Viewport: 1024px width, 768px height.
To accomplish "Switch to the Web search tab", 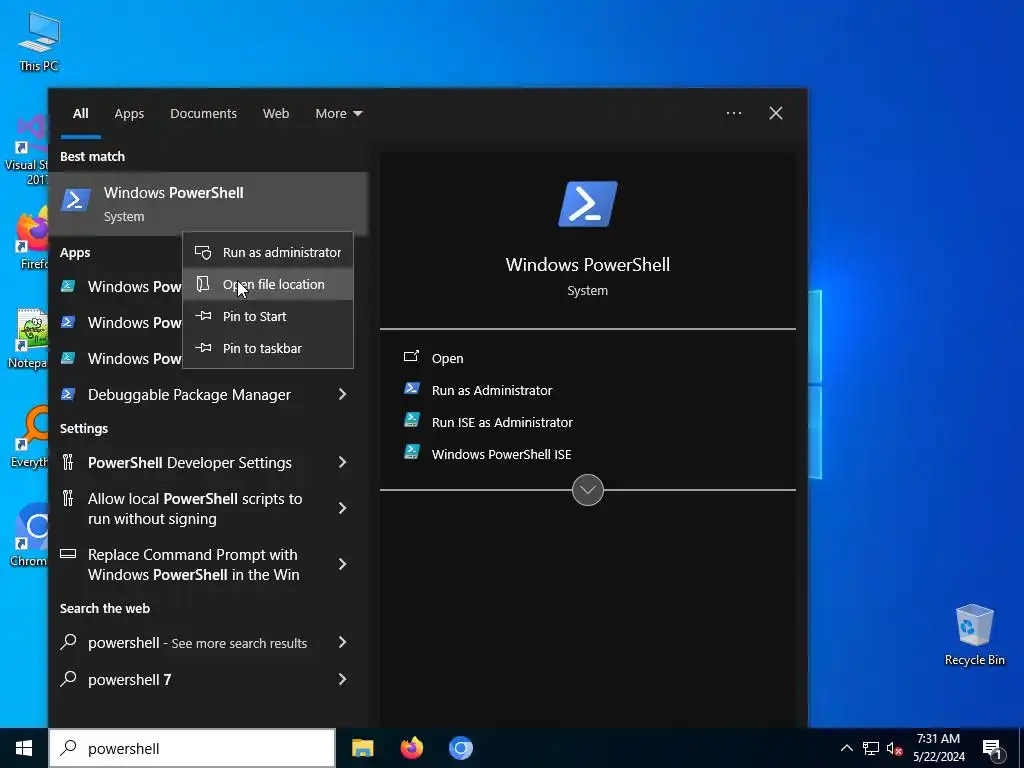I will click(276, 114).
